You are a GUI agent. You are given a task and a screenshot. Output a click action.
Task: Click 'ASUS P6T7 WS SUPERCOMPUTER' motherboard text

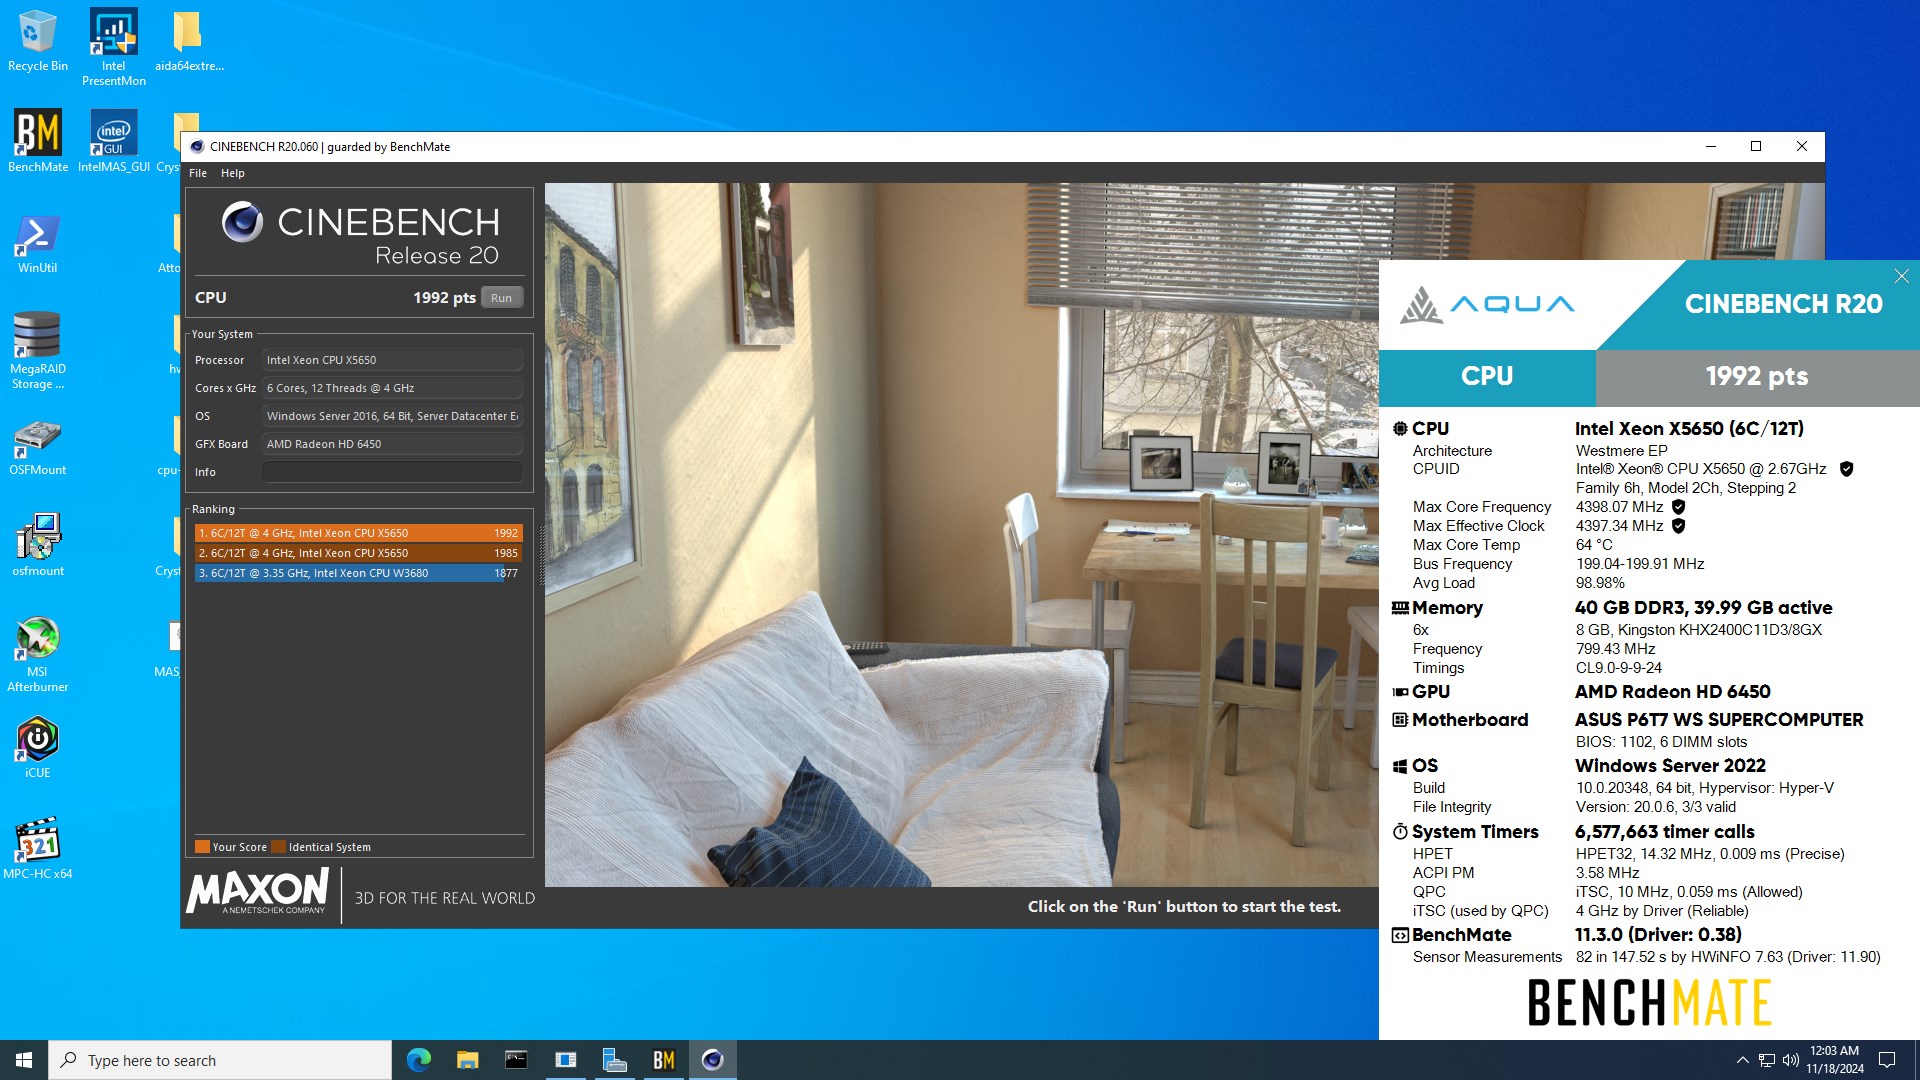click(1719, 720)
